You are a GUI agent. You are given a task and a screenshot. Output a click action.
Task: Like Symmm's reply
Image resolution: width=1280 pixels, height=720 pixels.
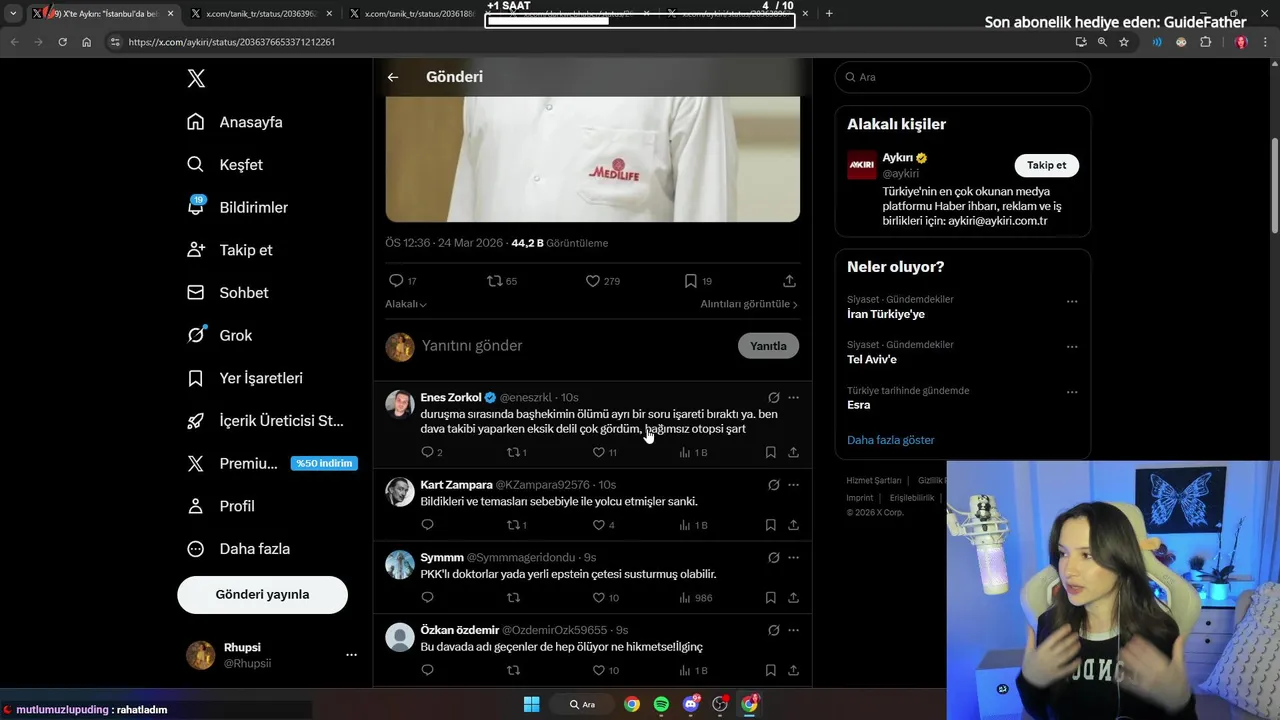[599, 598]
